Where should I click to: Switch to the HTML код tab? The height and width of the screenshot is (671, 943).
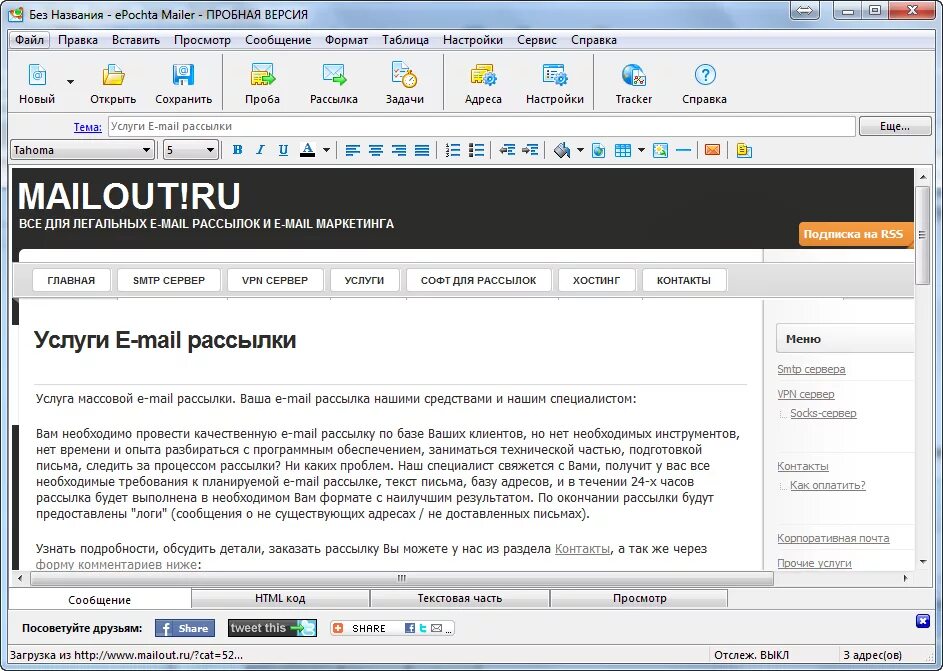tap(280, 598)
